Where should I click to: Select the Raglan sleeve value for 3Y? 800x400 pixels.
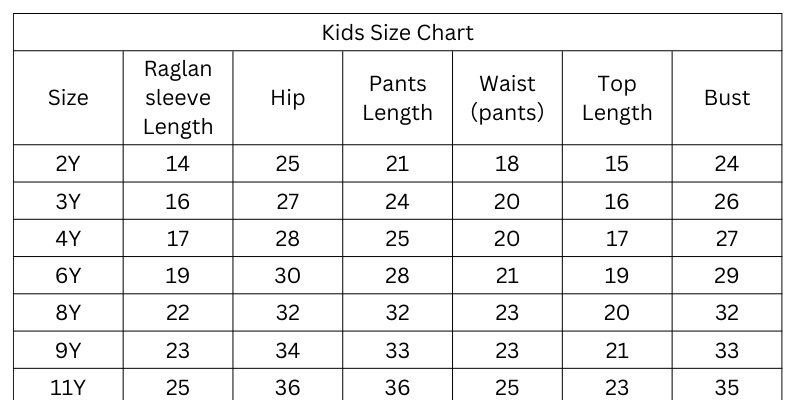(x=178, y=201)
